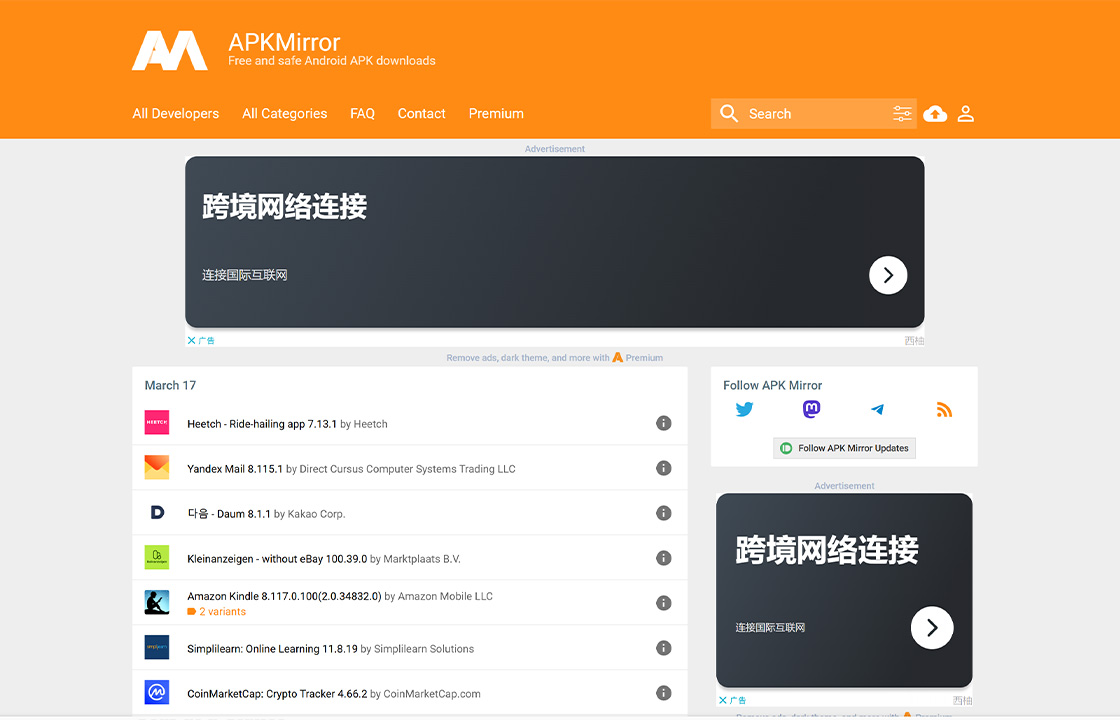Click developer name CoinMarketCap.com
The width and height of the screenshot is (1120, 720).
tap(432, 694)
